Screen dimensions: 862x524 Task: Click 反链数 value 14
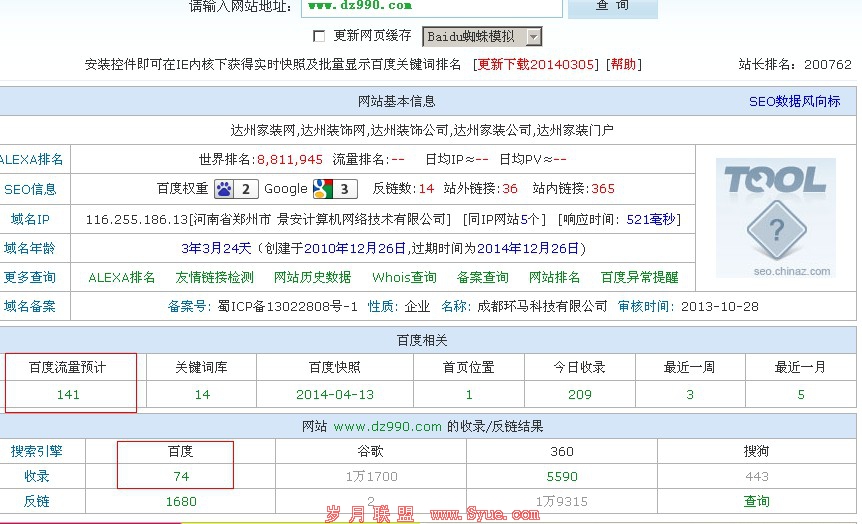(426, 189)
